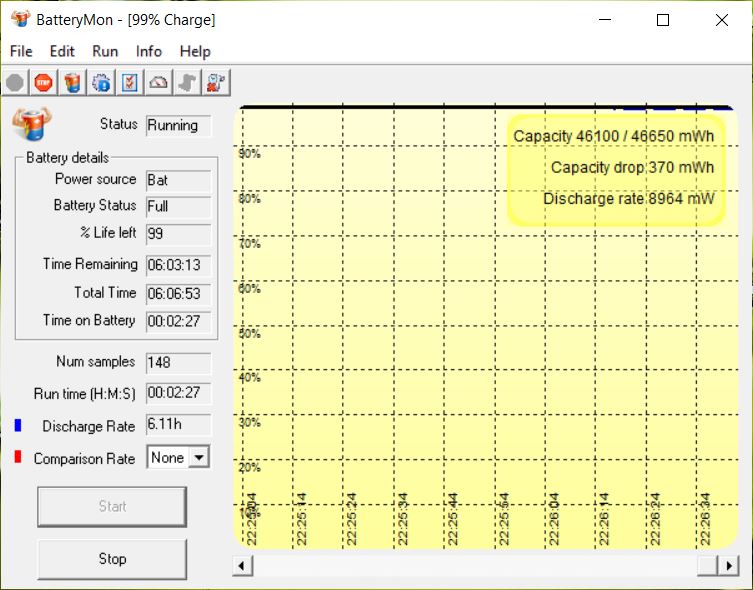Click the gear configuration toolbar icon

[x=101, y=83]
